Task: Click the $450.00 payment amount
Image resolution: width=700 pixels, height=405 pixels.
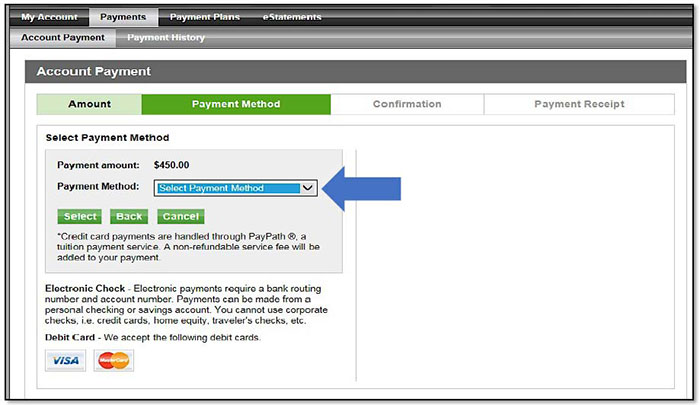Action: [x=171, y=165]
